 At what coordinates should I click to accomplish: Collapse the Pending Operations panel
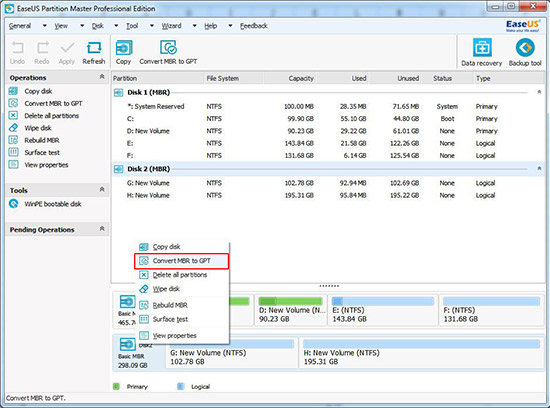pyautogui.click(x=102, y=229)
